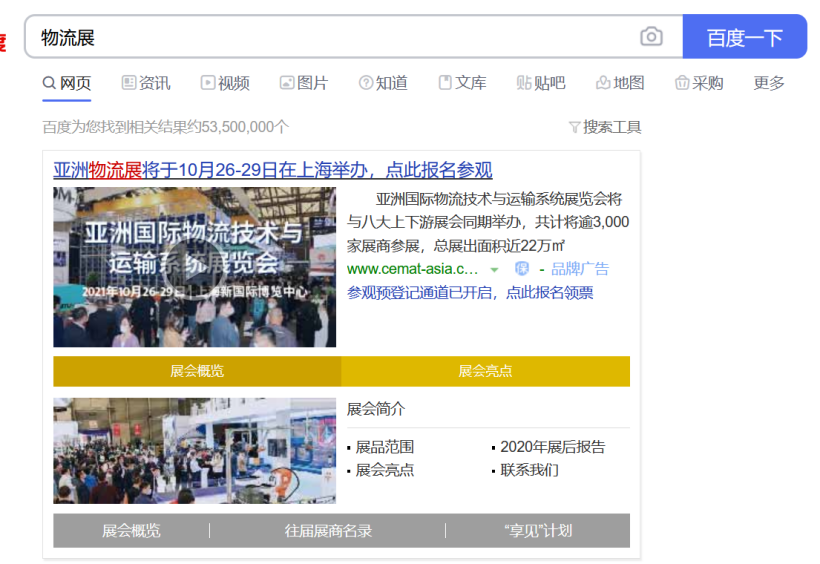Click 往届展商名录 in the gray bar
Viewport: 820px width, 564px height.
[x=328, y=531]
